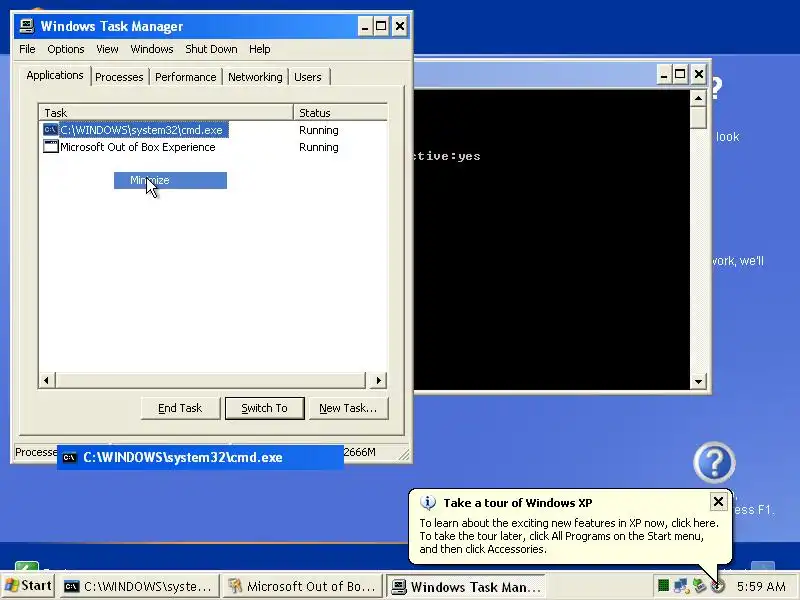
Task: Switch to the Networking tab
Action: coord(255,77)
